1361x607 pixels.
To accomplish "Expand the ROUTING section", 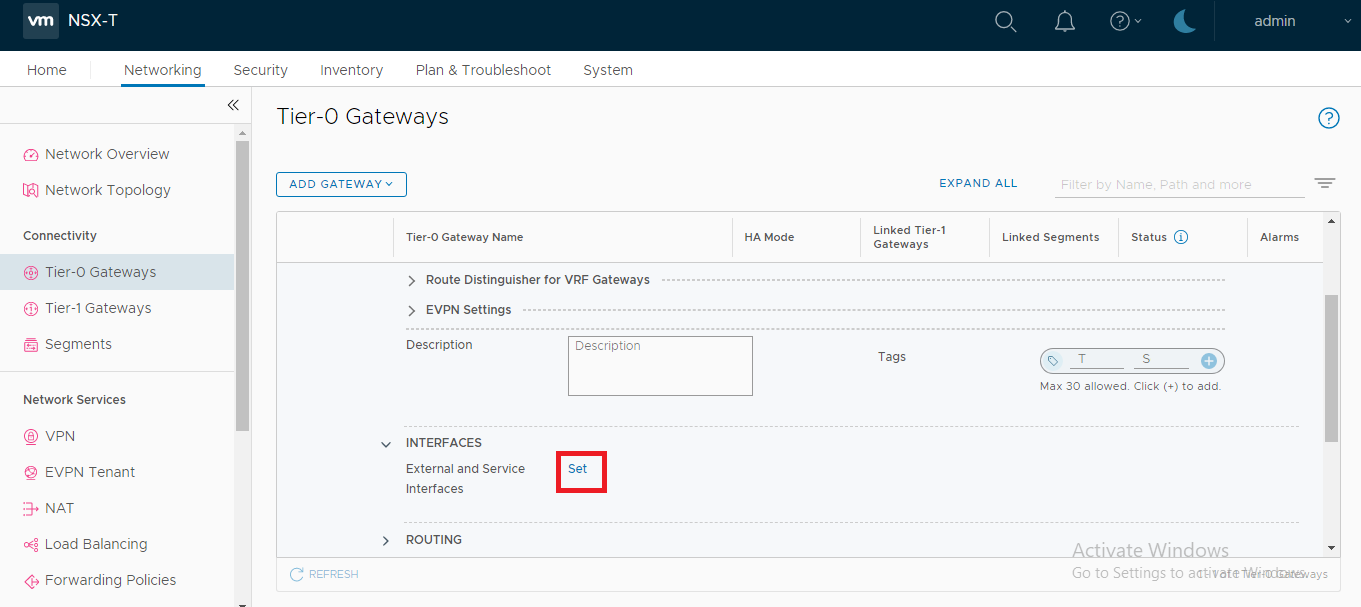I will tap(386, 541).
